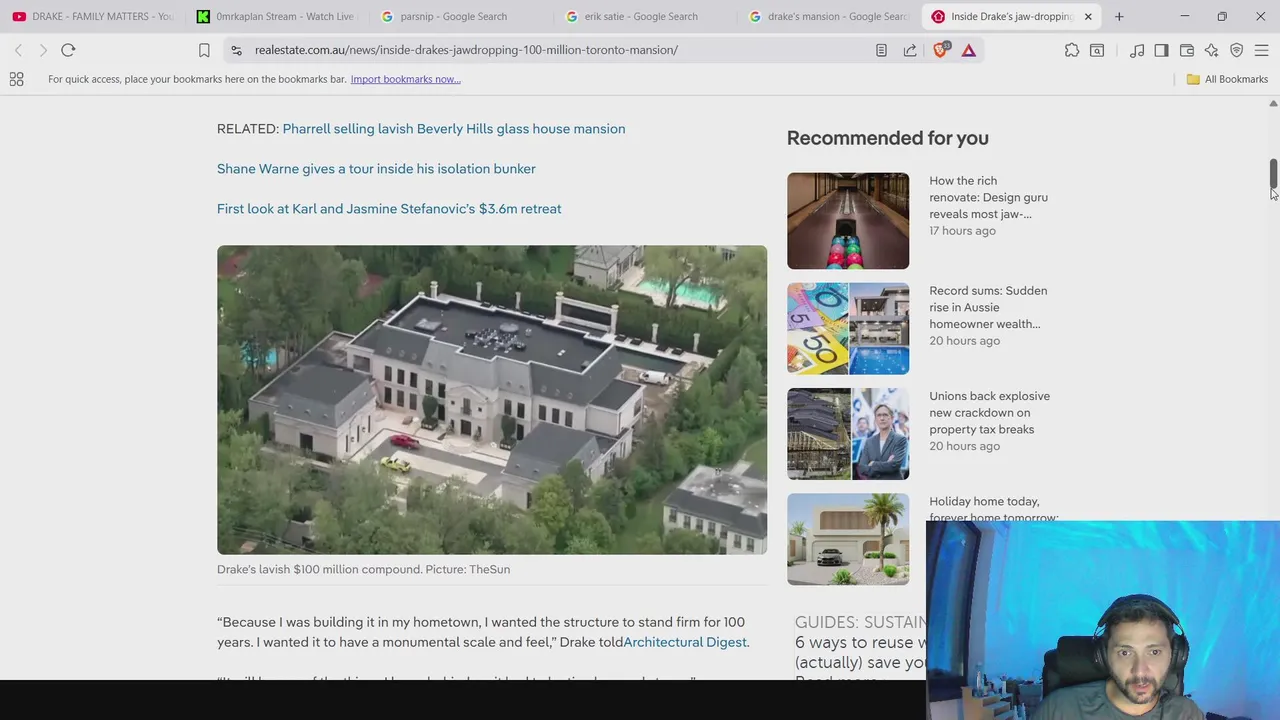Viewport: 1280px width, 720px height.
Task: Switch to erik satie Google Search tab
Action: point(644,16)
